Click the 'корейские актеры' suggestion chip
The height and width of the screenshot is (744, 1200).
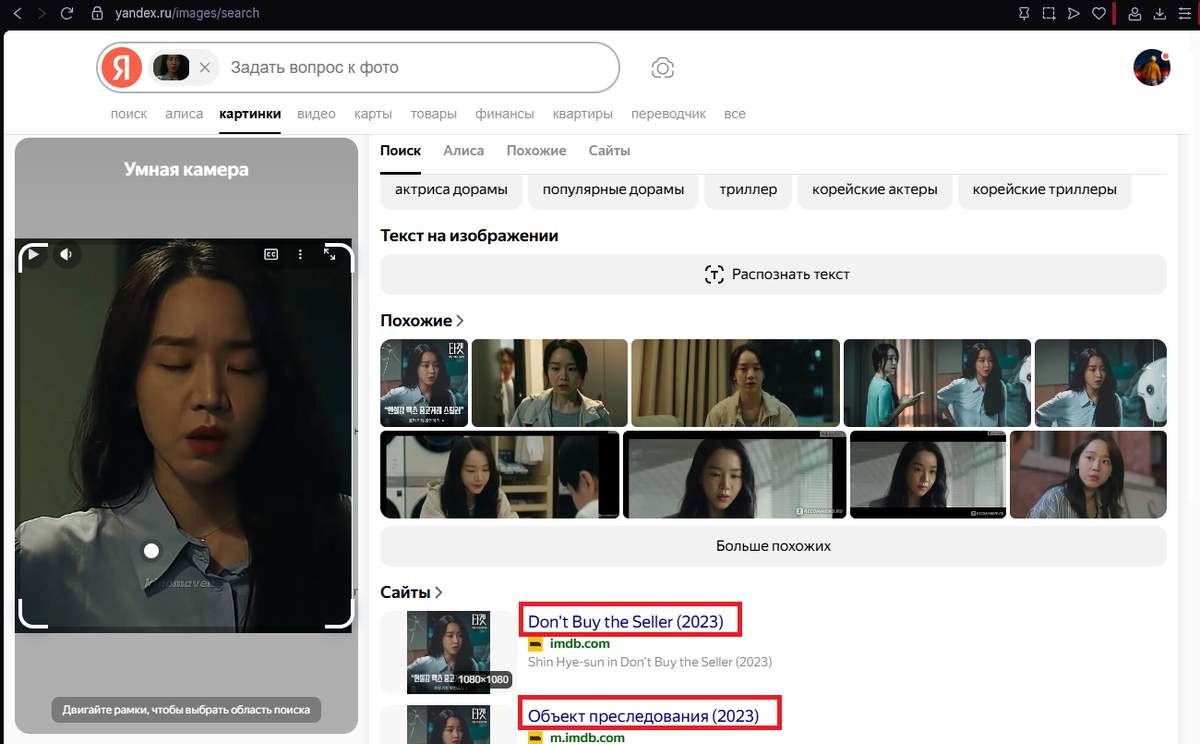point(875,189)
